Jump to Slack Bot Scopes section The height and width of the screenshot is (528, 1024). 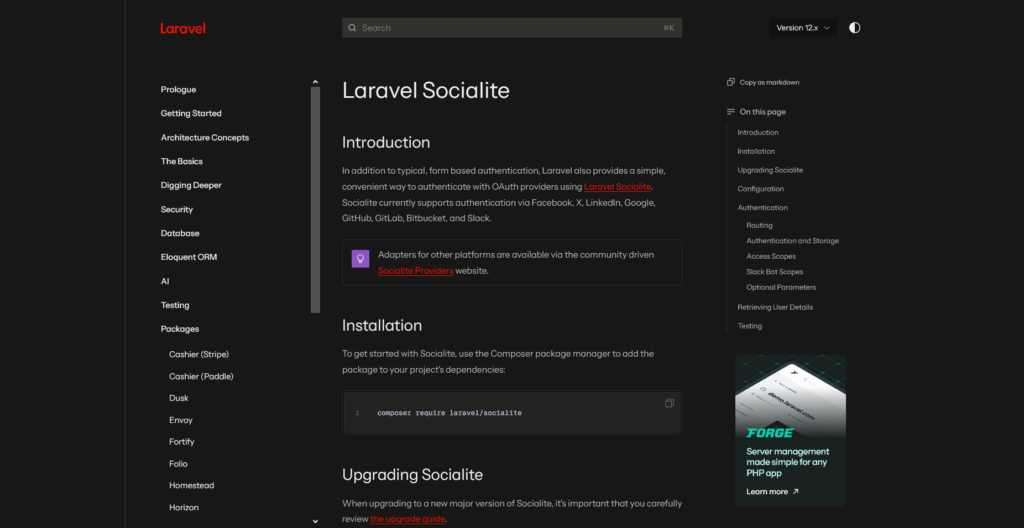(x=774, y=272)
